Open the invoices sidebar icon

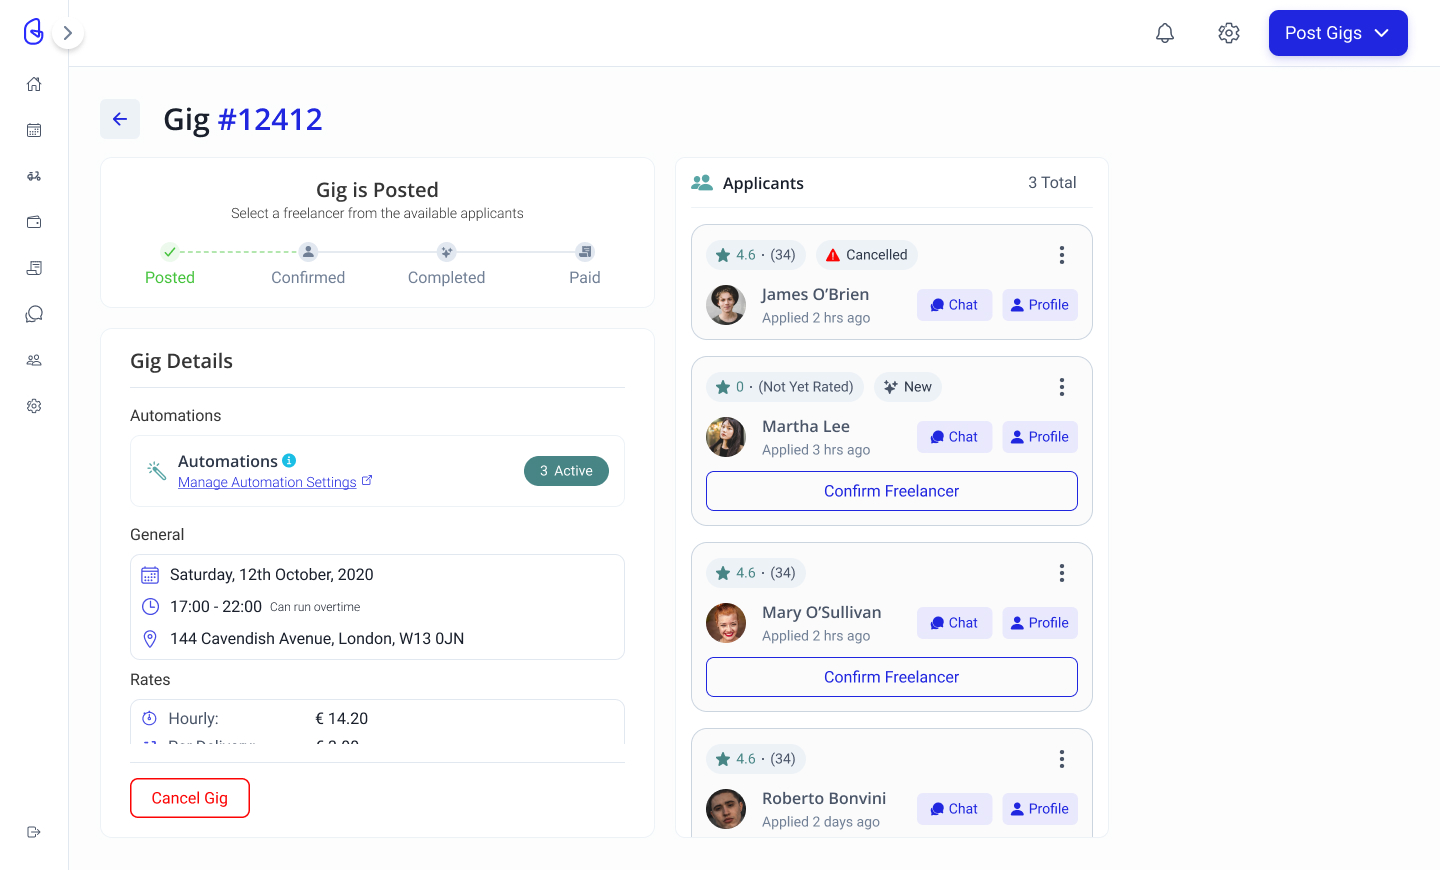point(34,268)
